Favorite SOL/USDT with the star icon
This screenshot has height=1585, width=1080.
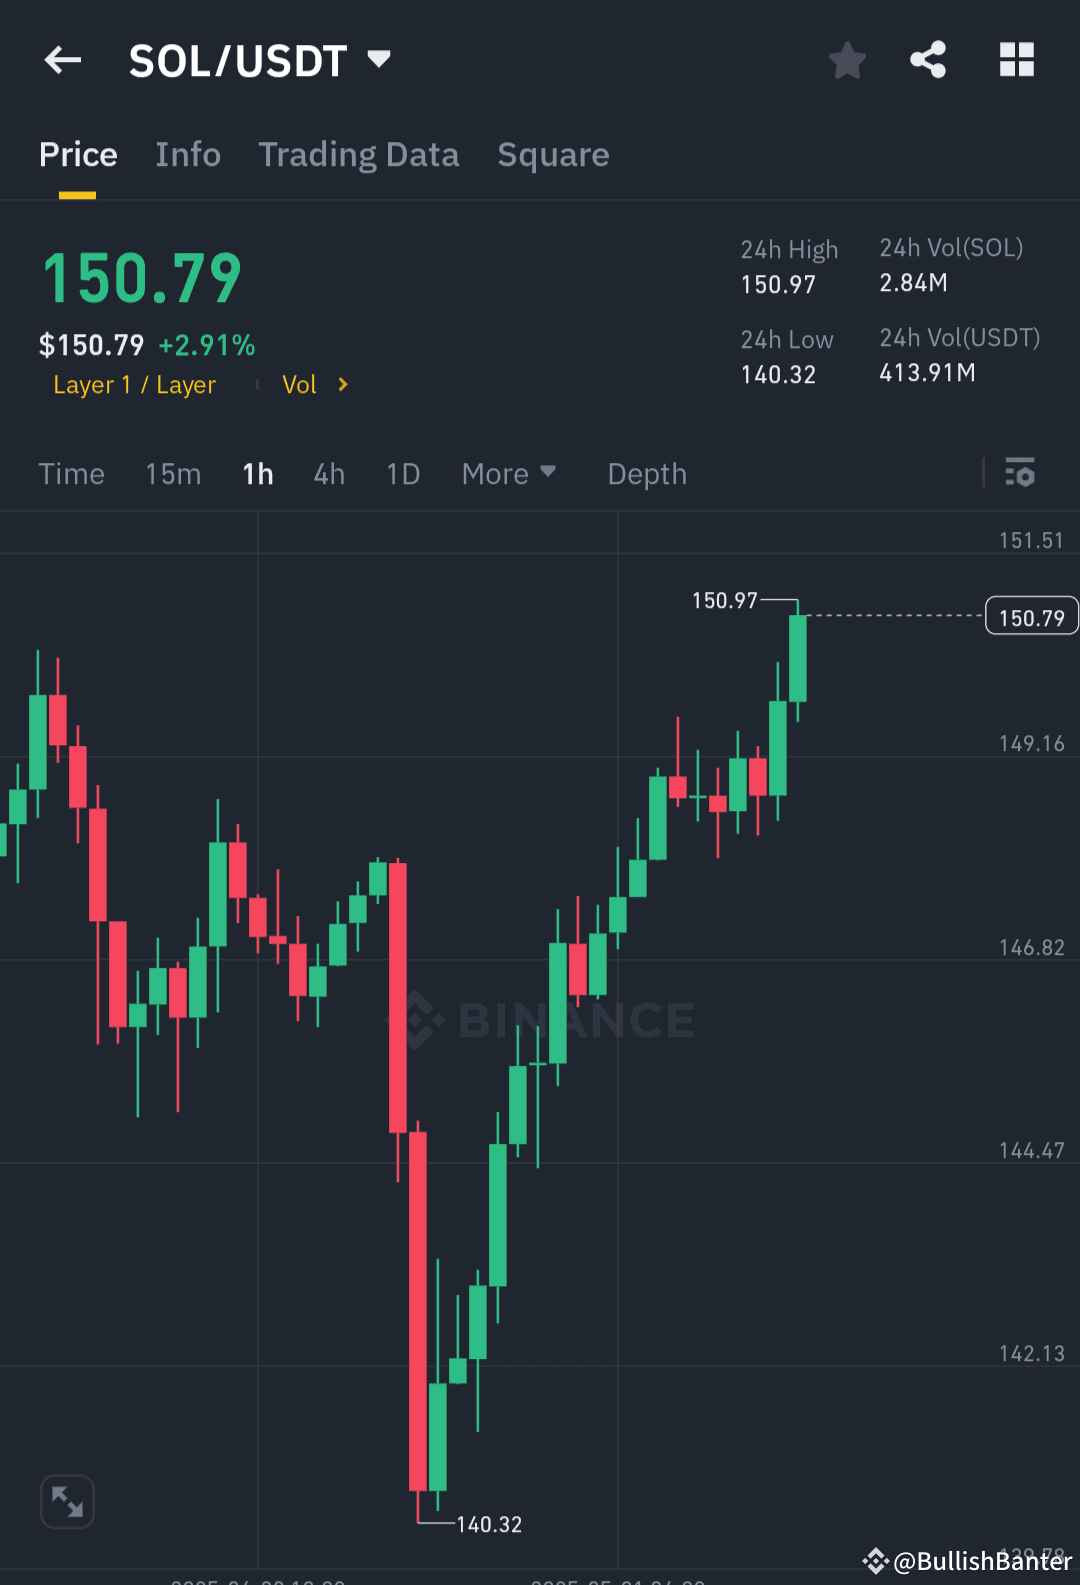point(847,60)
